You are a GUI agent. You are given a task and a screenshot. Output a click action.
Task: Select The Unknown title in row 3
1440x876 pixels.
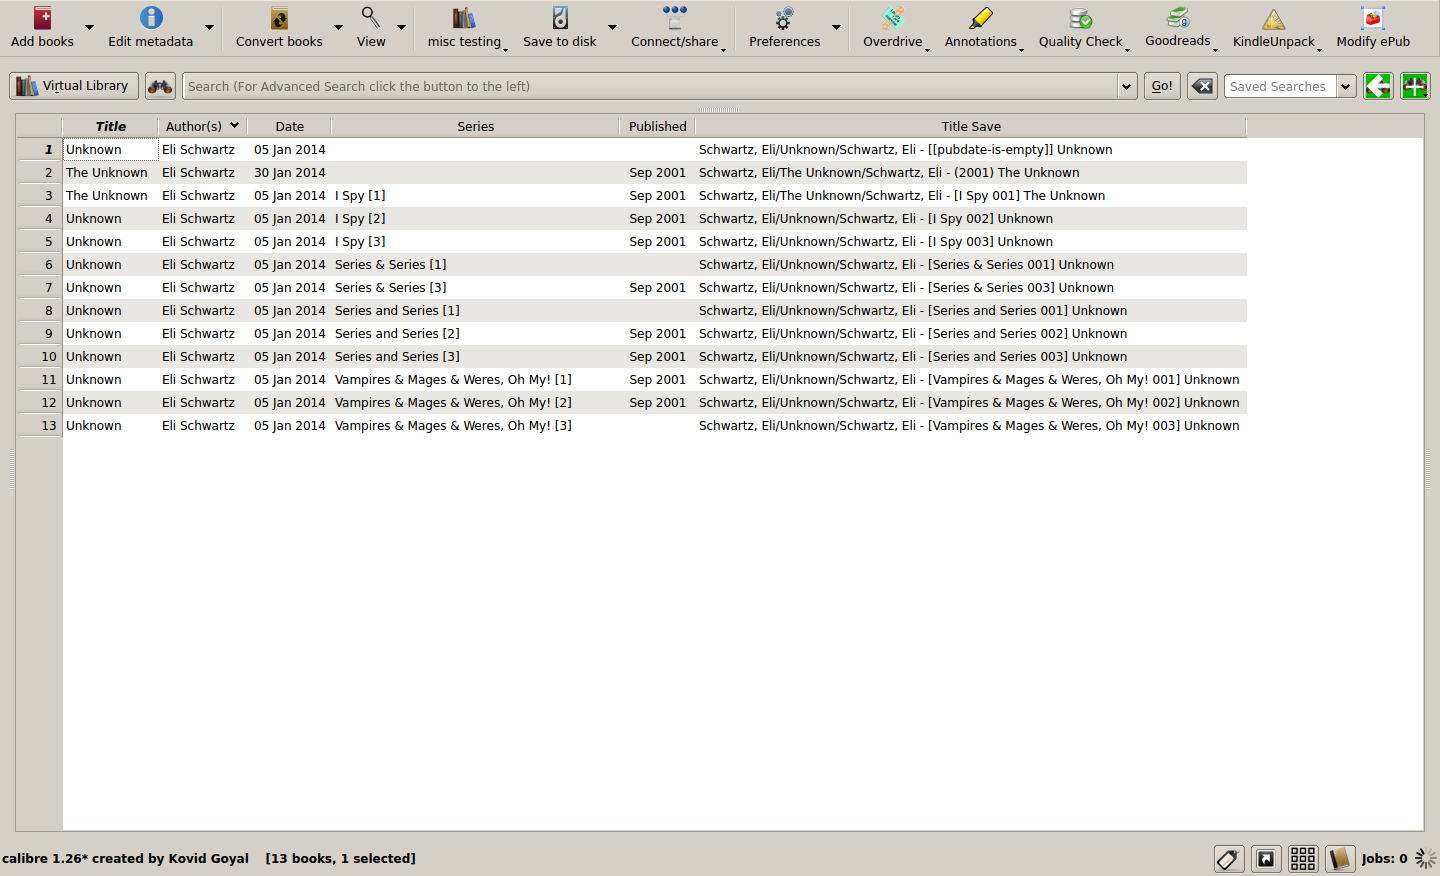click(x=111, y=196)
